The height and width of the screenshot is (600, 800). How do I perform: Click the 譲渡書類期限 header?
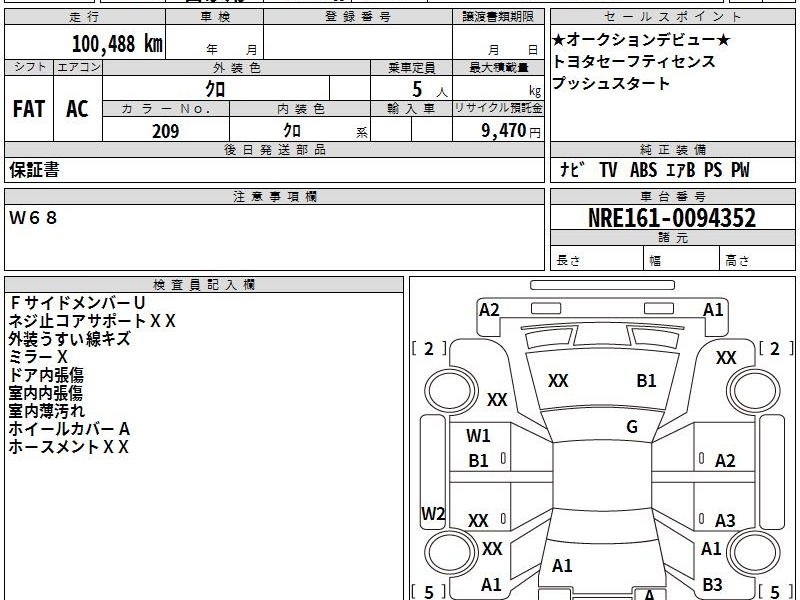[x=498, y=17]
